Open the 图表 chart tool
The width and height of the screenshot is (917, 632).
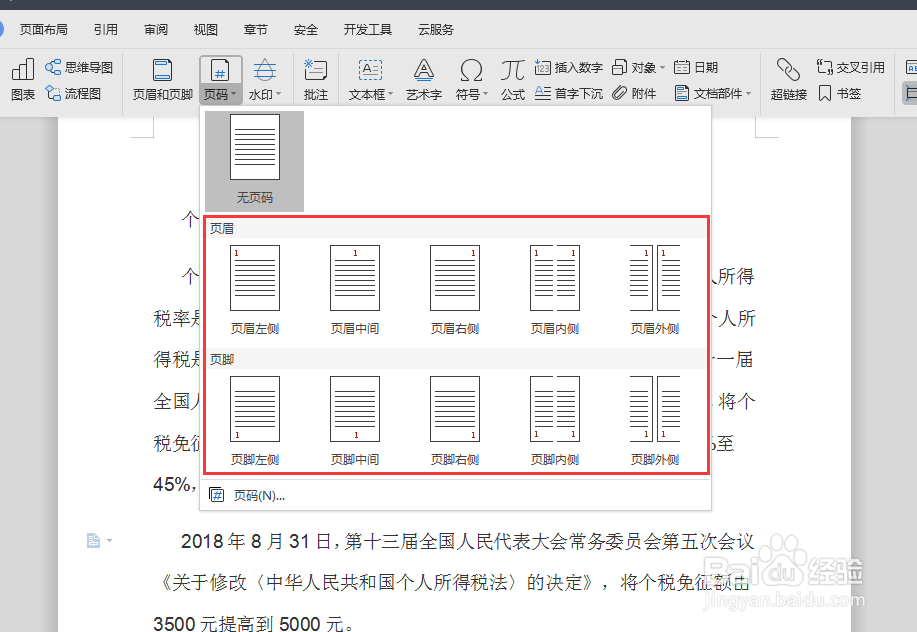pyautogui.click(x=23, y=80)
